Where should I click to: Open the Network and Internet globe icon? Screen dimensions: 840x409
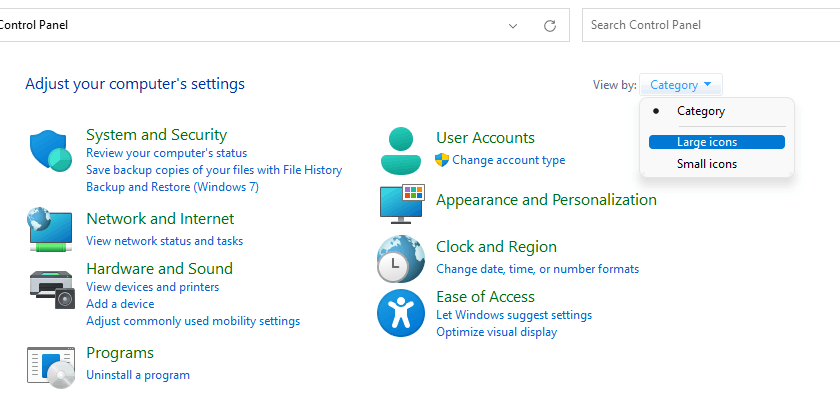click(50, 229)
